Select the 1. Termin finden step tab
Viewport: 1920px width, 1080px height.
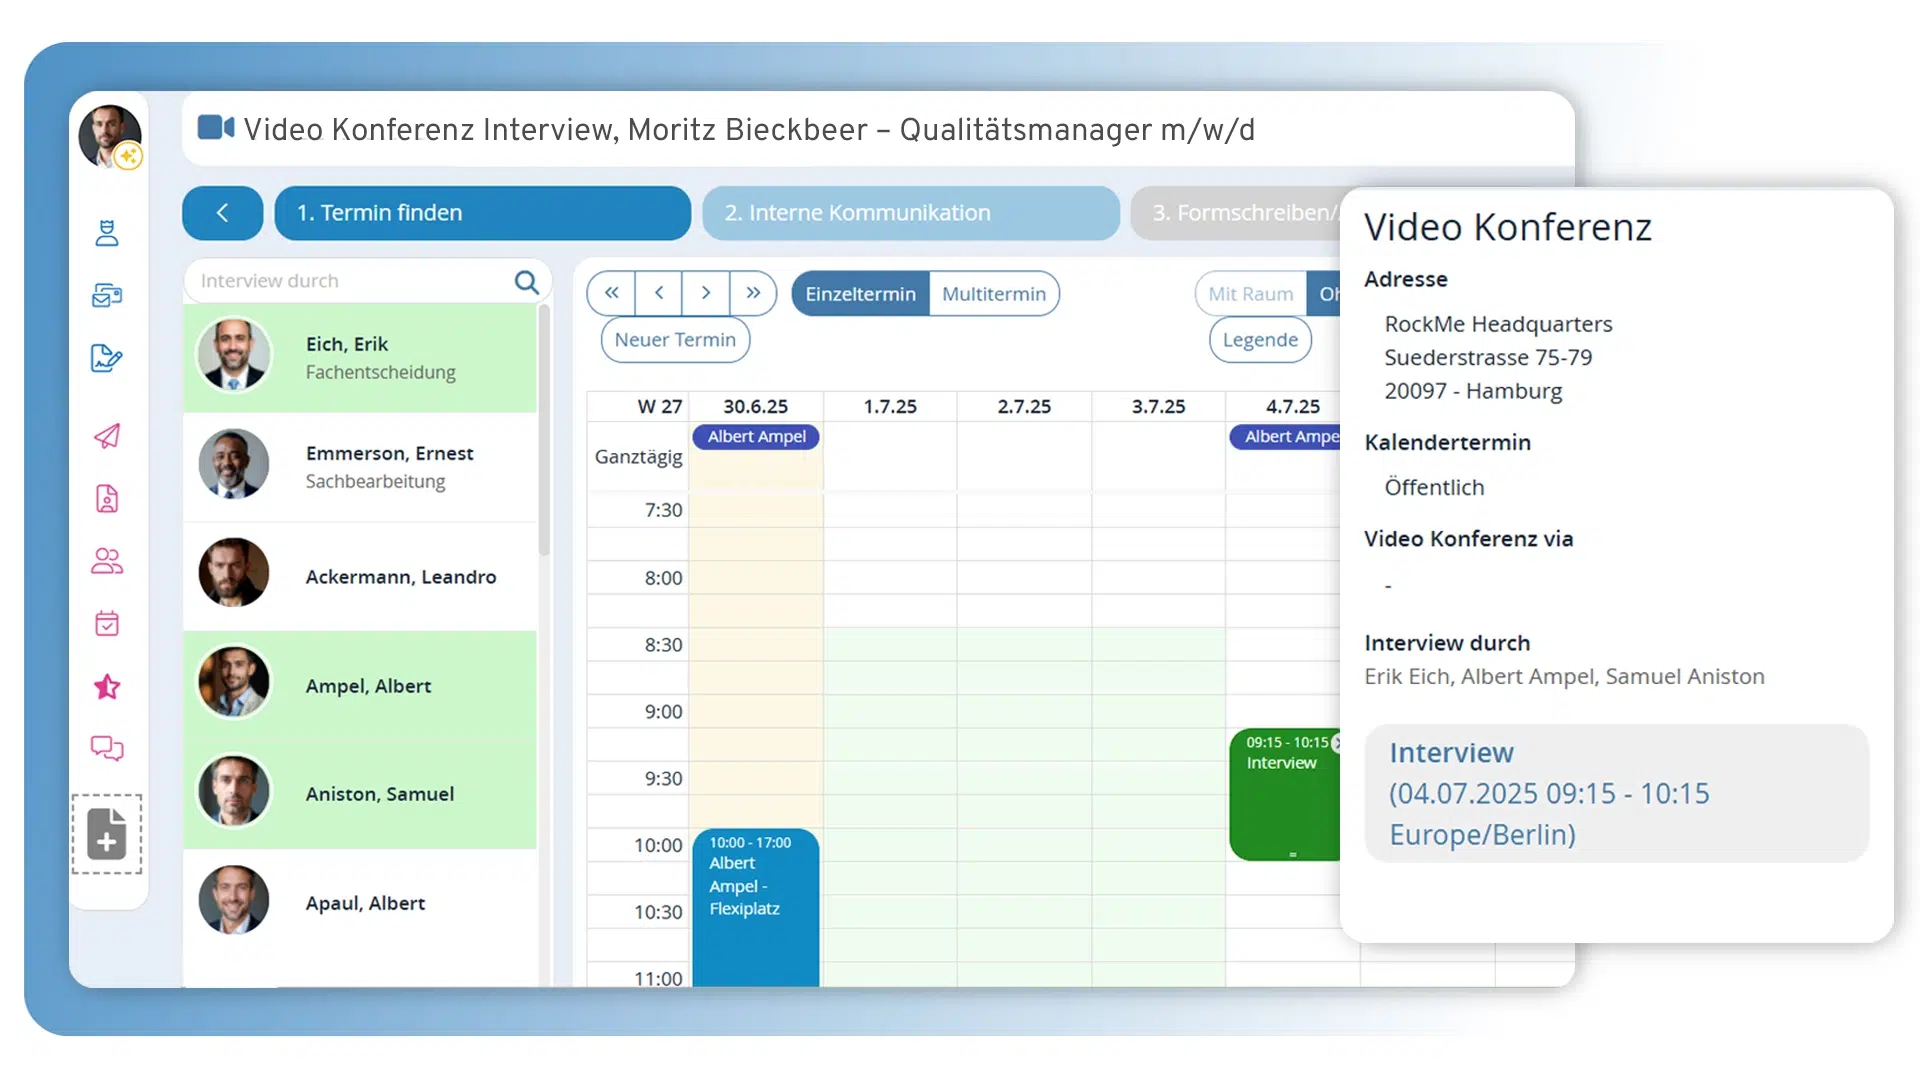tap(482, 213)
